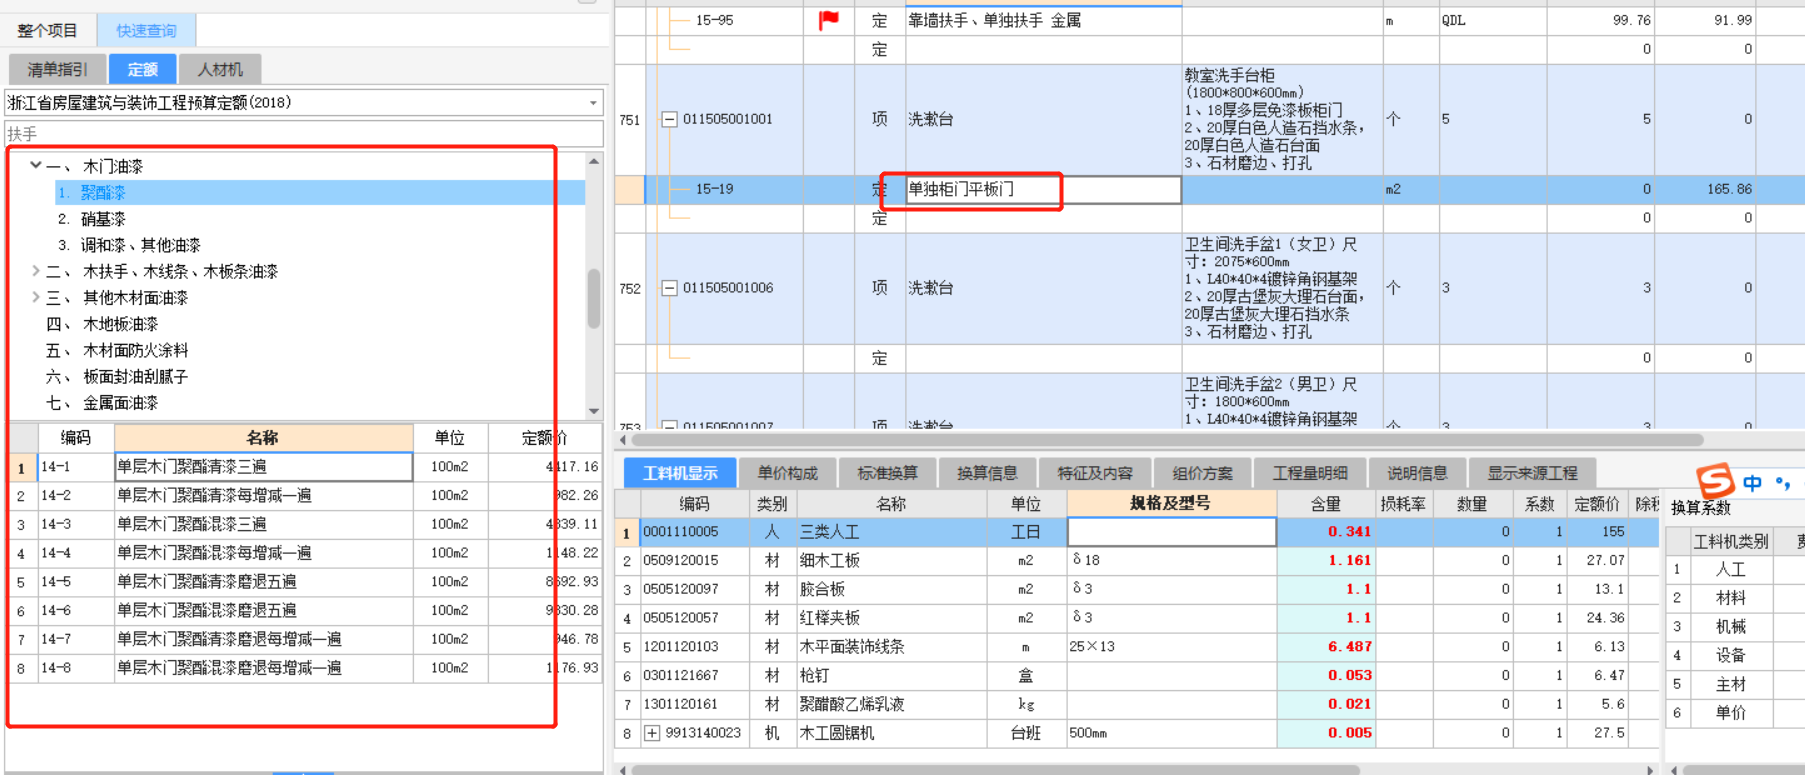Select 五、木材面防火涂料 tree item
Viewport: 1805px width, 775px height.
(x=117, y=350)
